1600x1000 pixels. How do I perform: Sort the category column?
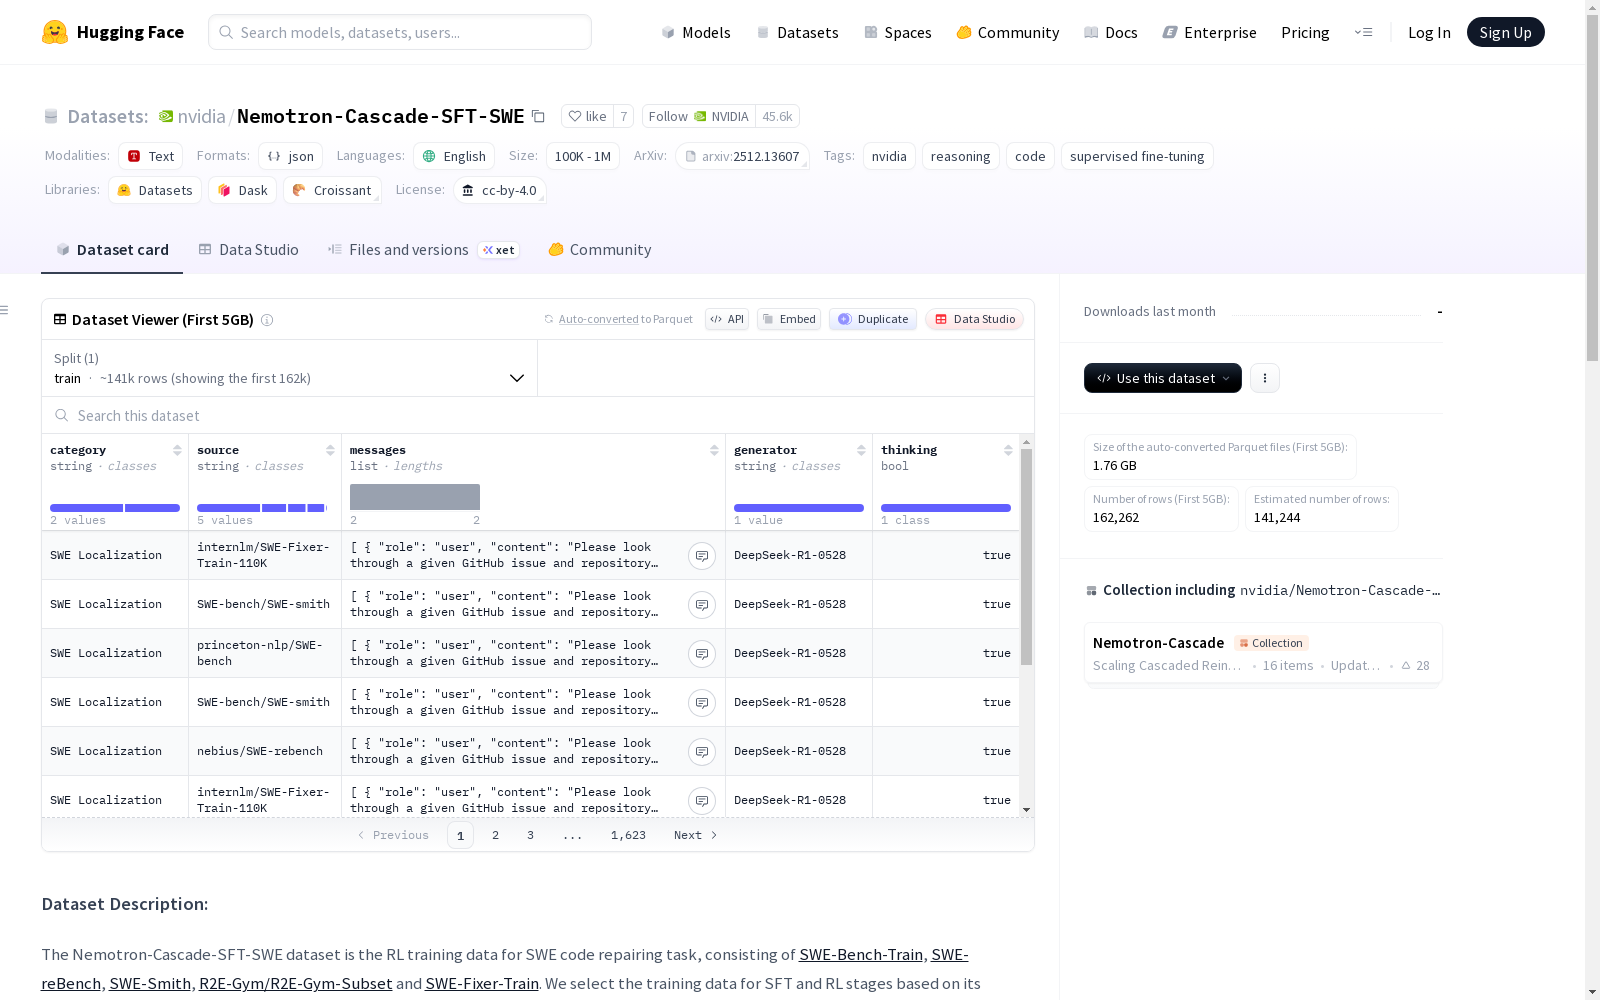tap(177, 450)
